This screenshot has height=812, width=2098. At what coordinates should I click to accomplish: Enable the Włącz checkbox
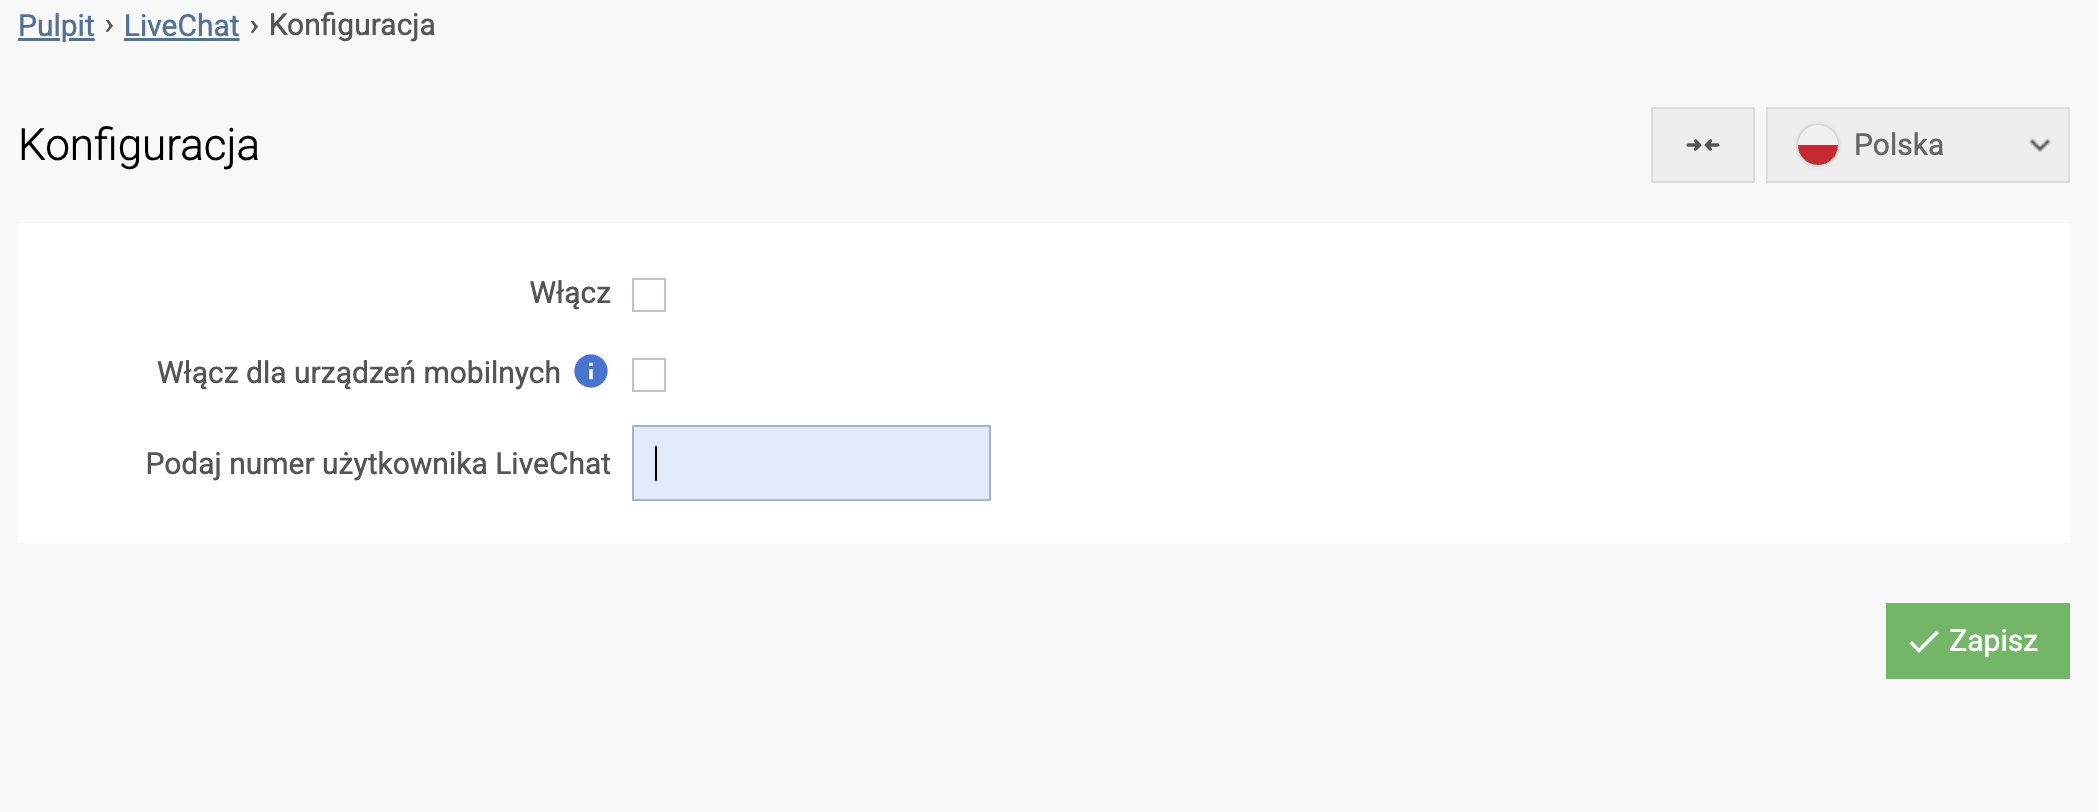tap(649, 295)
